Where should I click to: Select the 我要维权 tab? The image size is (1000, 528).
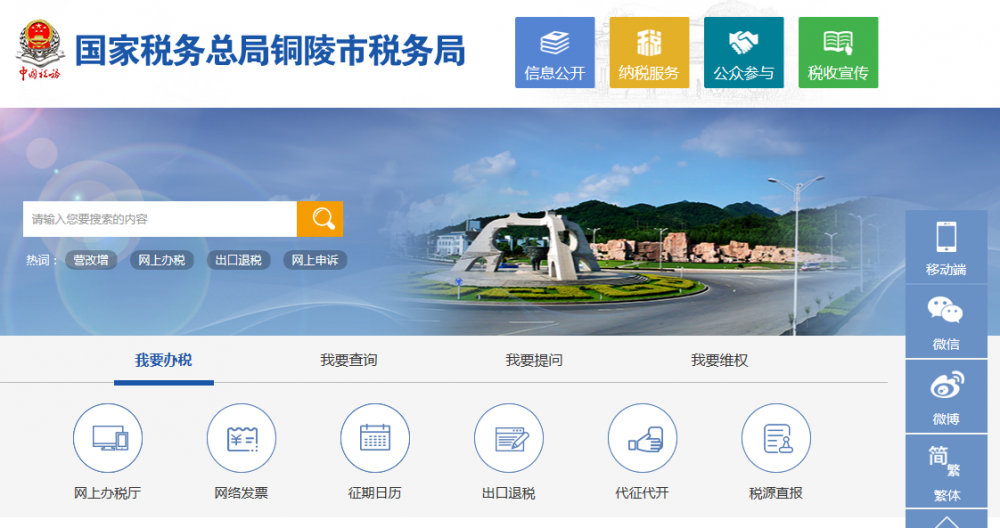[719, 360]
